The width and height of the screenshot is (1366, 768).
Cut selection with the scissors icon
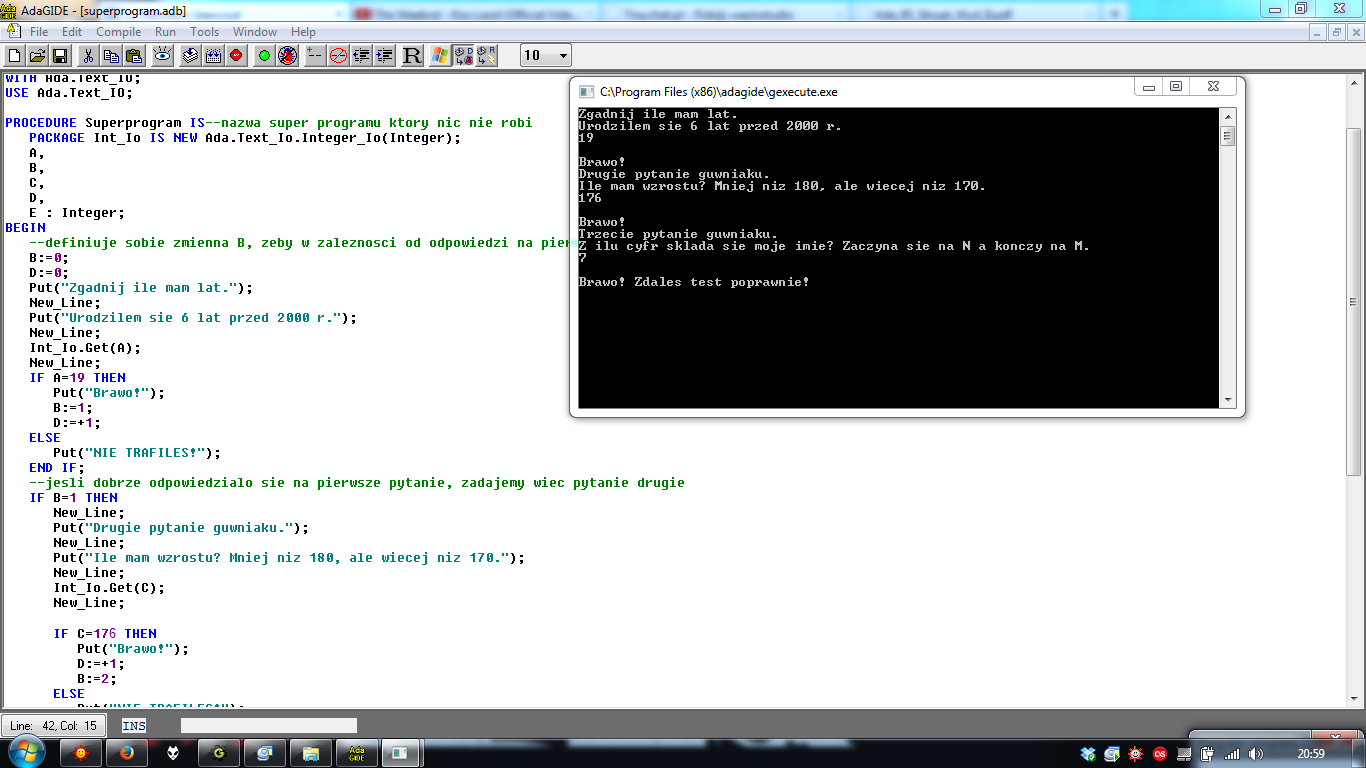click(88, 56)
